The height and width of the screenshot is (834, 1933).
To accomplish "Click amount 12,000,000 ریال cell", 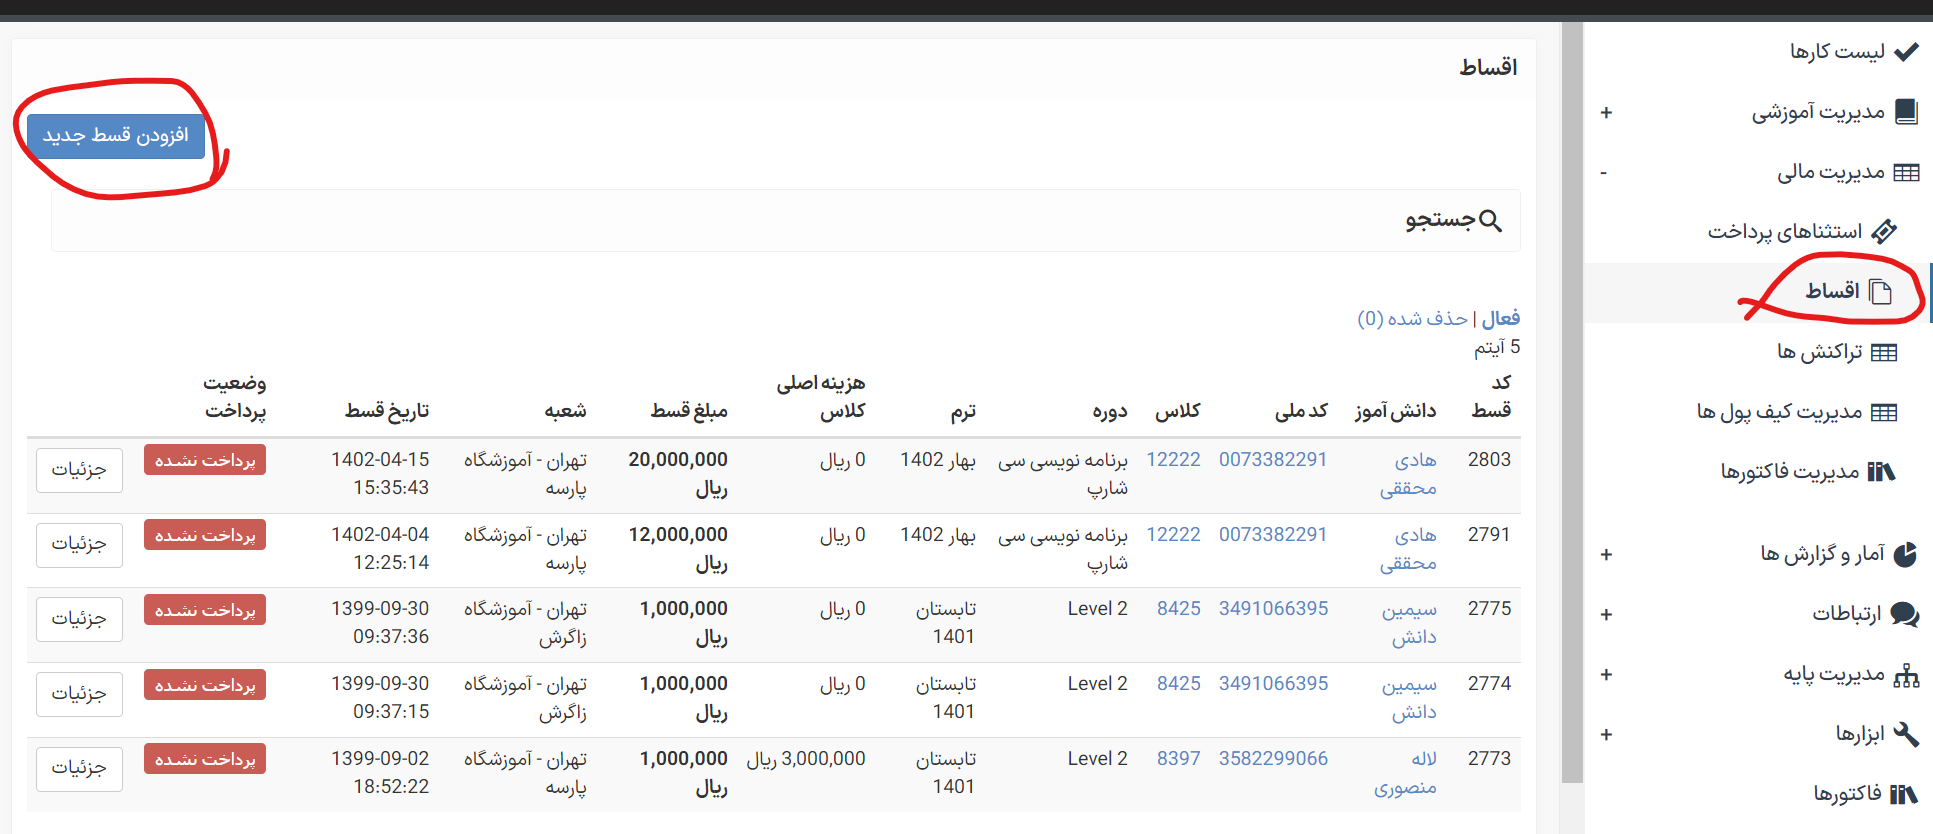I will [x=678, y=549].
